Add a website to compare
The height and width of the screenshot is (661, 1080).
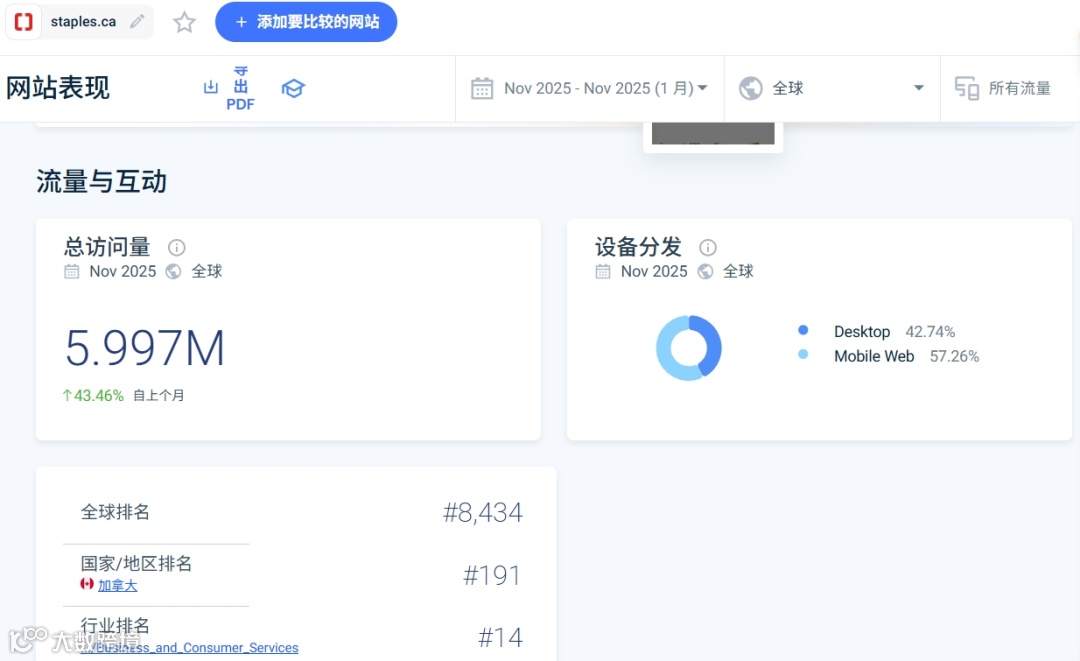tap(306, 22)
